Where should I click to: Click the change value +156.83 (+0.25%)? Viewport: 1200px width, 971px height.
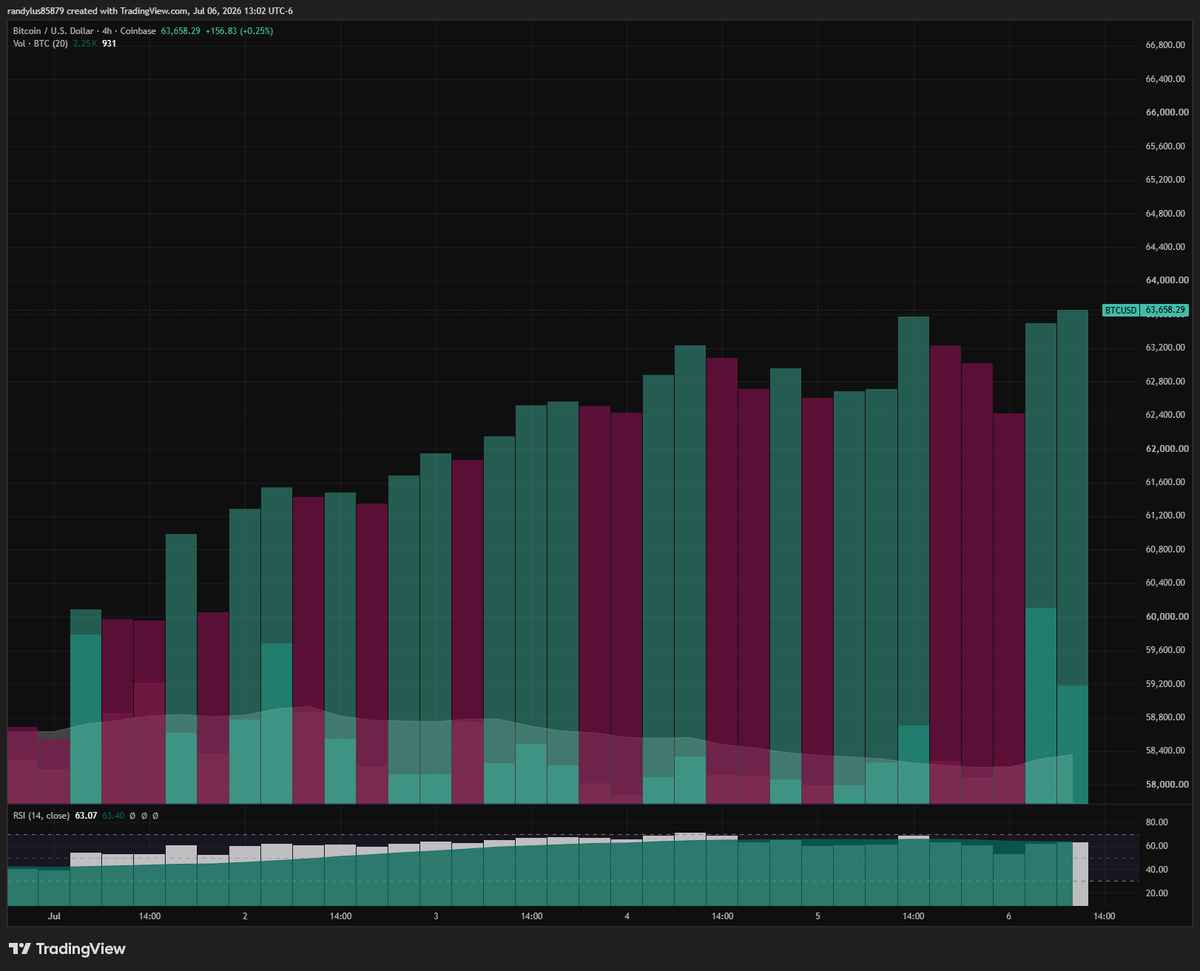click(x=239, y=31)
